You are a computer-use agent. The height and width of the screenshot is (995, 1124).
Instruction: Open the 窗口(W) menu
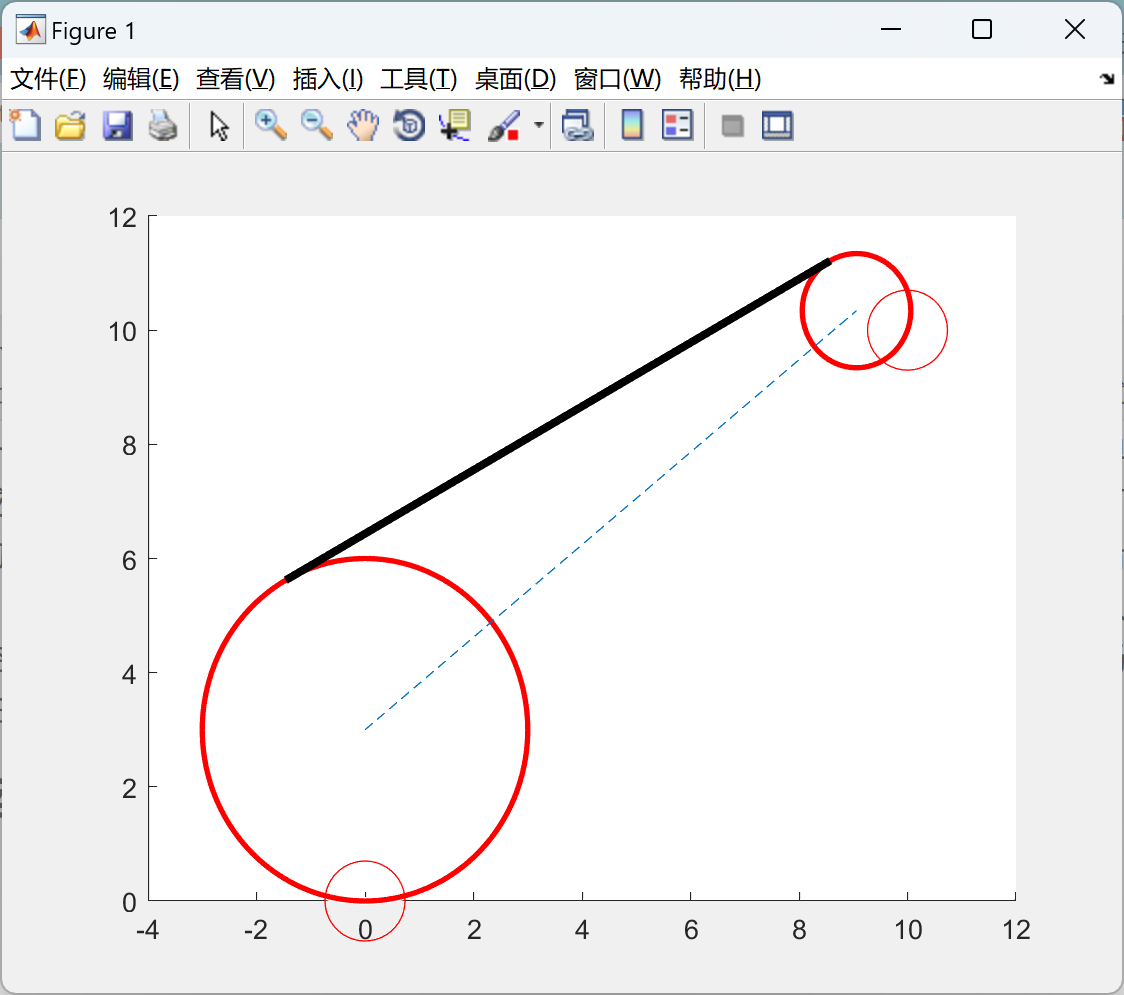617,79
